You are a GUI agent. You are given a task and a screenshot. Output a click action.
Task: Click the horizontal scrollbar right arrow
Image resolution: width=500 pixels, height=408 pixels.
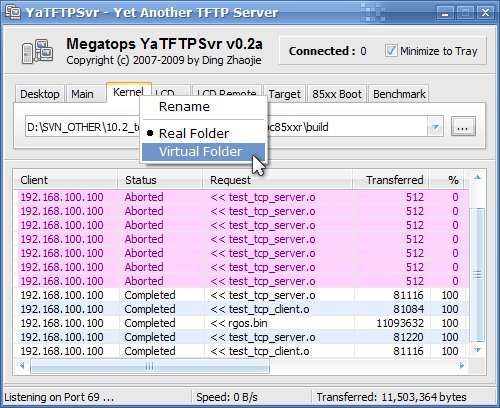pyautogui.click(x=462, y=366)
